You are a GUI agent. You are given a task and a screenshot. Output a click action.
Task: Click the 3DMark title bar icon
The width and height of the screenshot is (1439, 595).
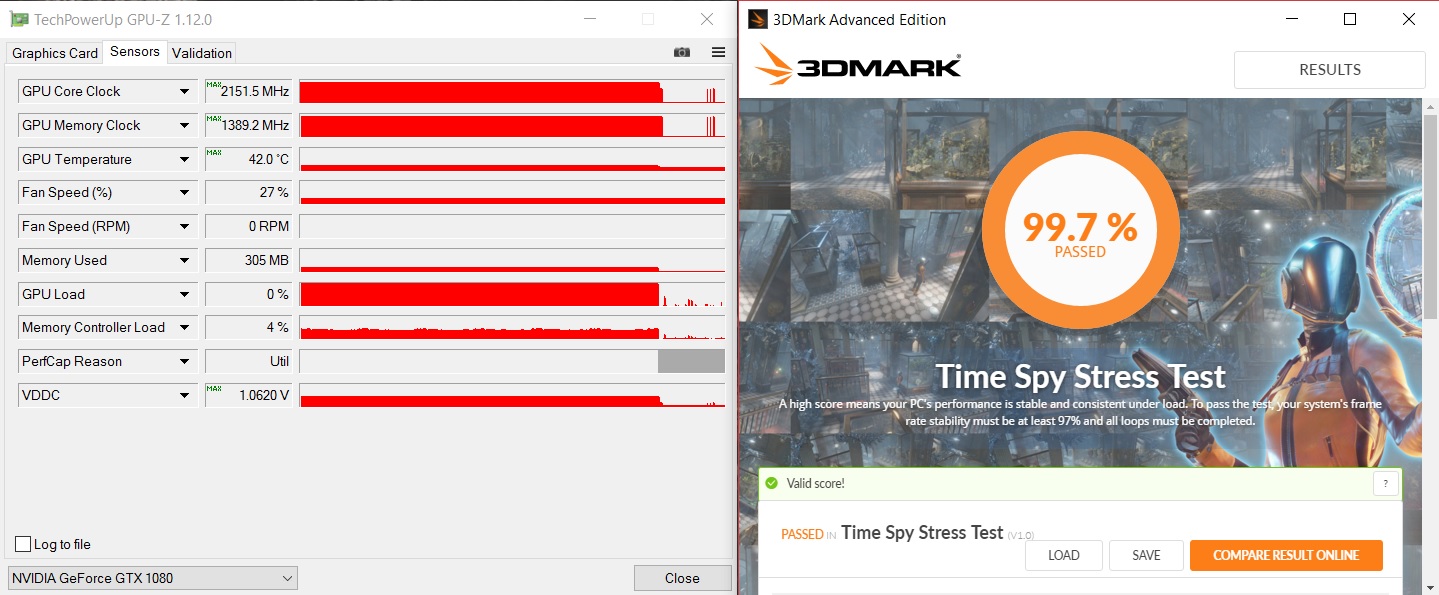point(758,19)
